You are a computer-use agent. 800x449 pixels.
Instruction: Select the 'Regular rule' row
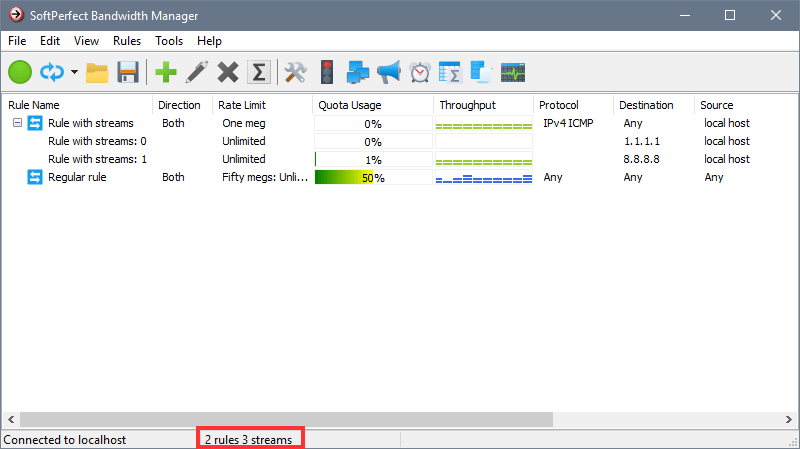(77, 177)
